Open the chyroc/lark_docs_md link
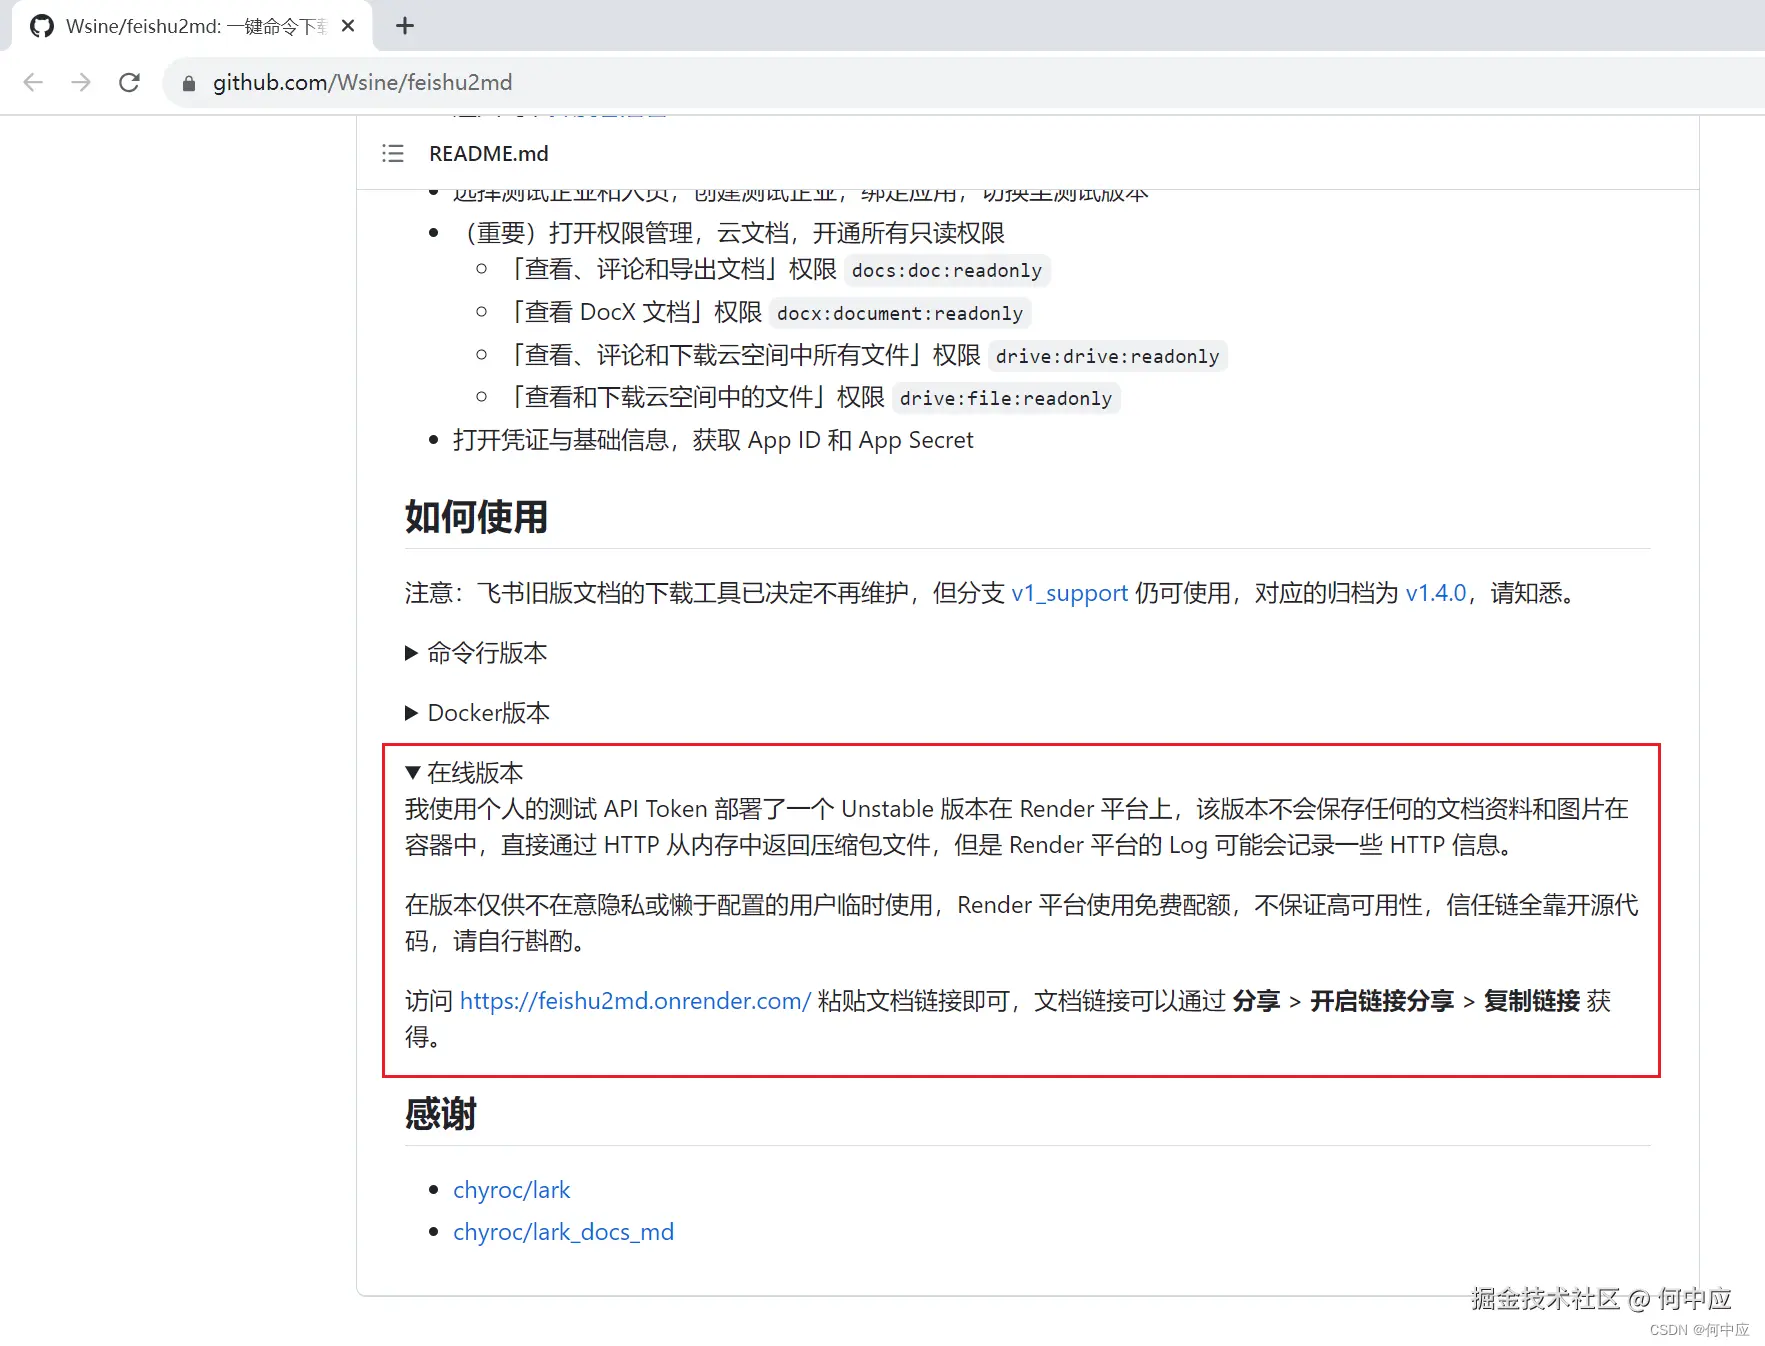The width and height of the screenshot is (1765, 1346). tap(563, 1231)
